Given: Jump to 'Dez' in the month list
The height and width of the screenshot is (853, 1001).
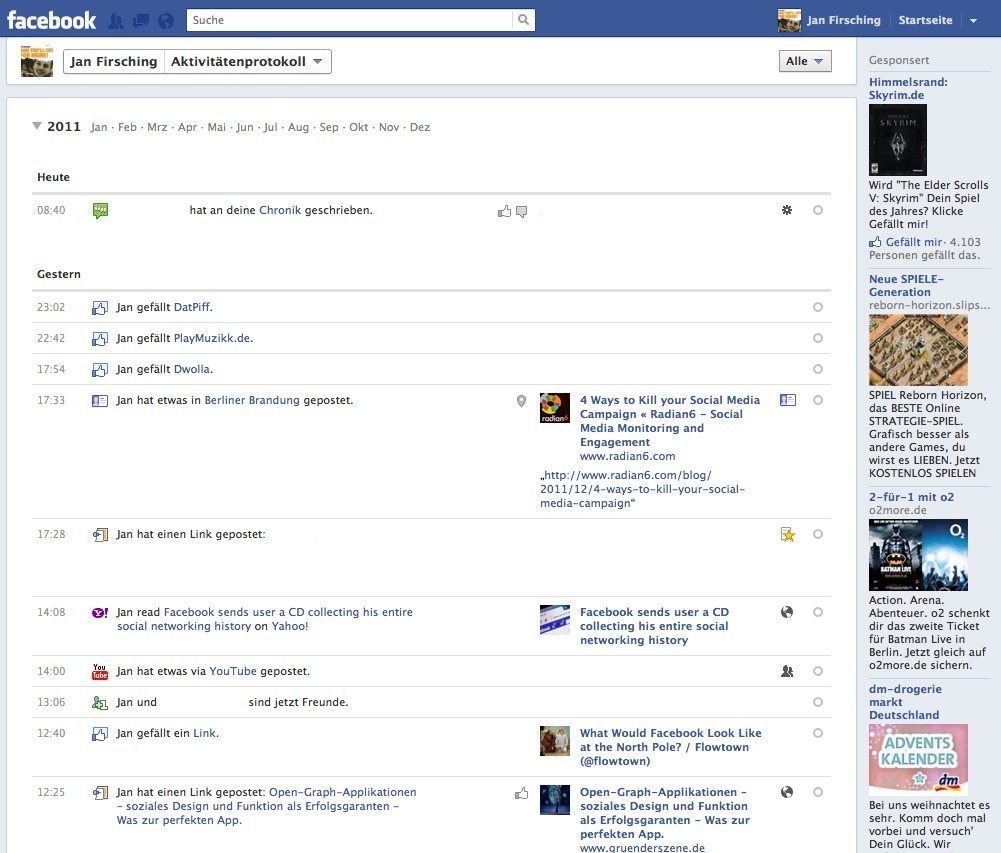Looking at the screenshot, I should [x=420, y=127].
